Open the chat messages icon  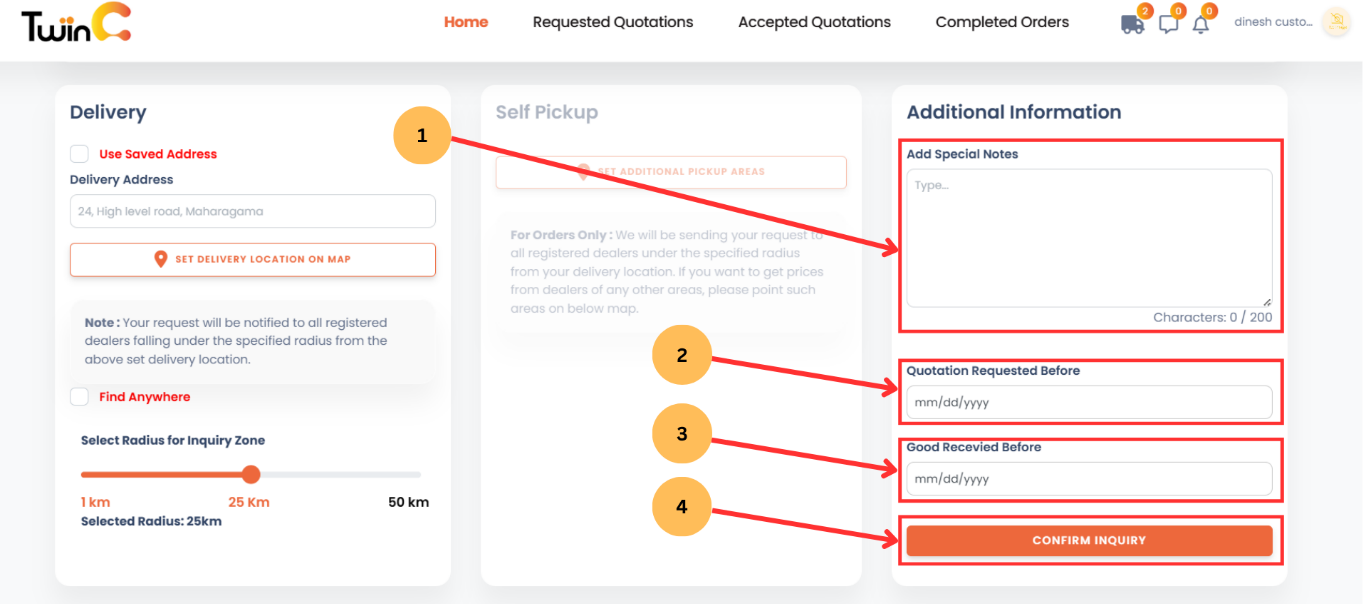click(x=1168, y=24)
